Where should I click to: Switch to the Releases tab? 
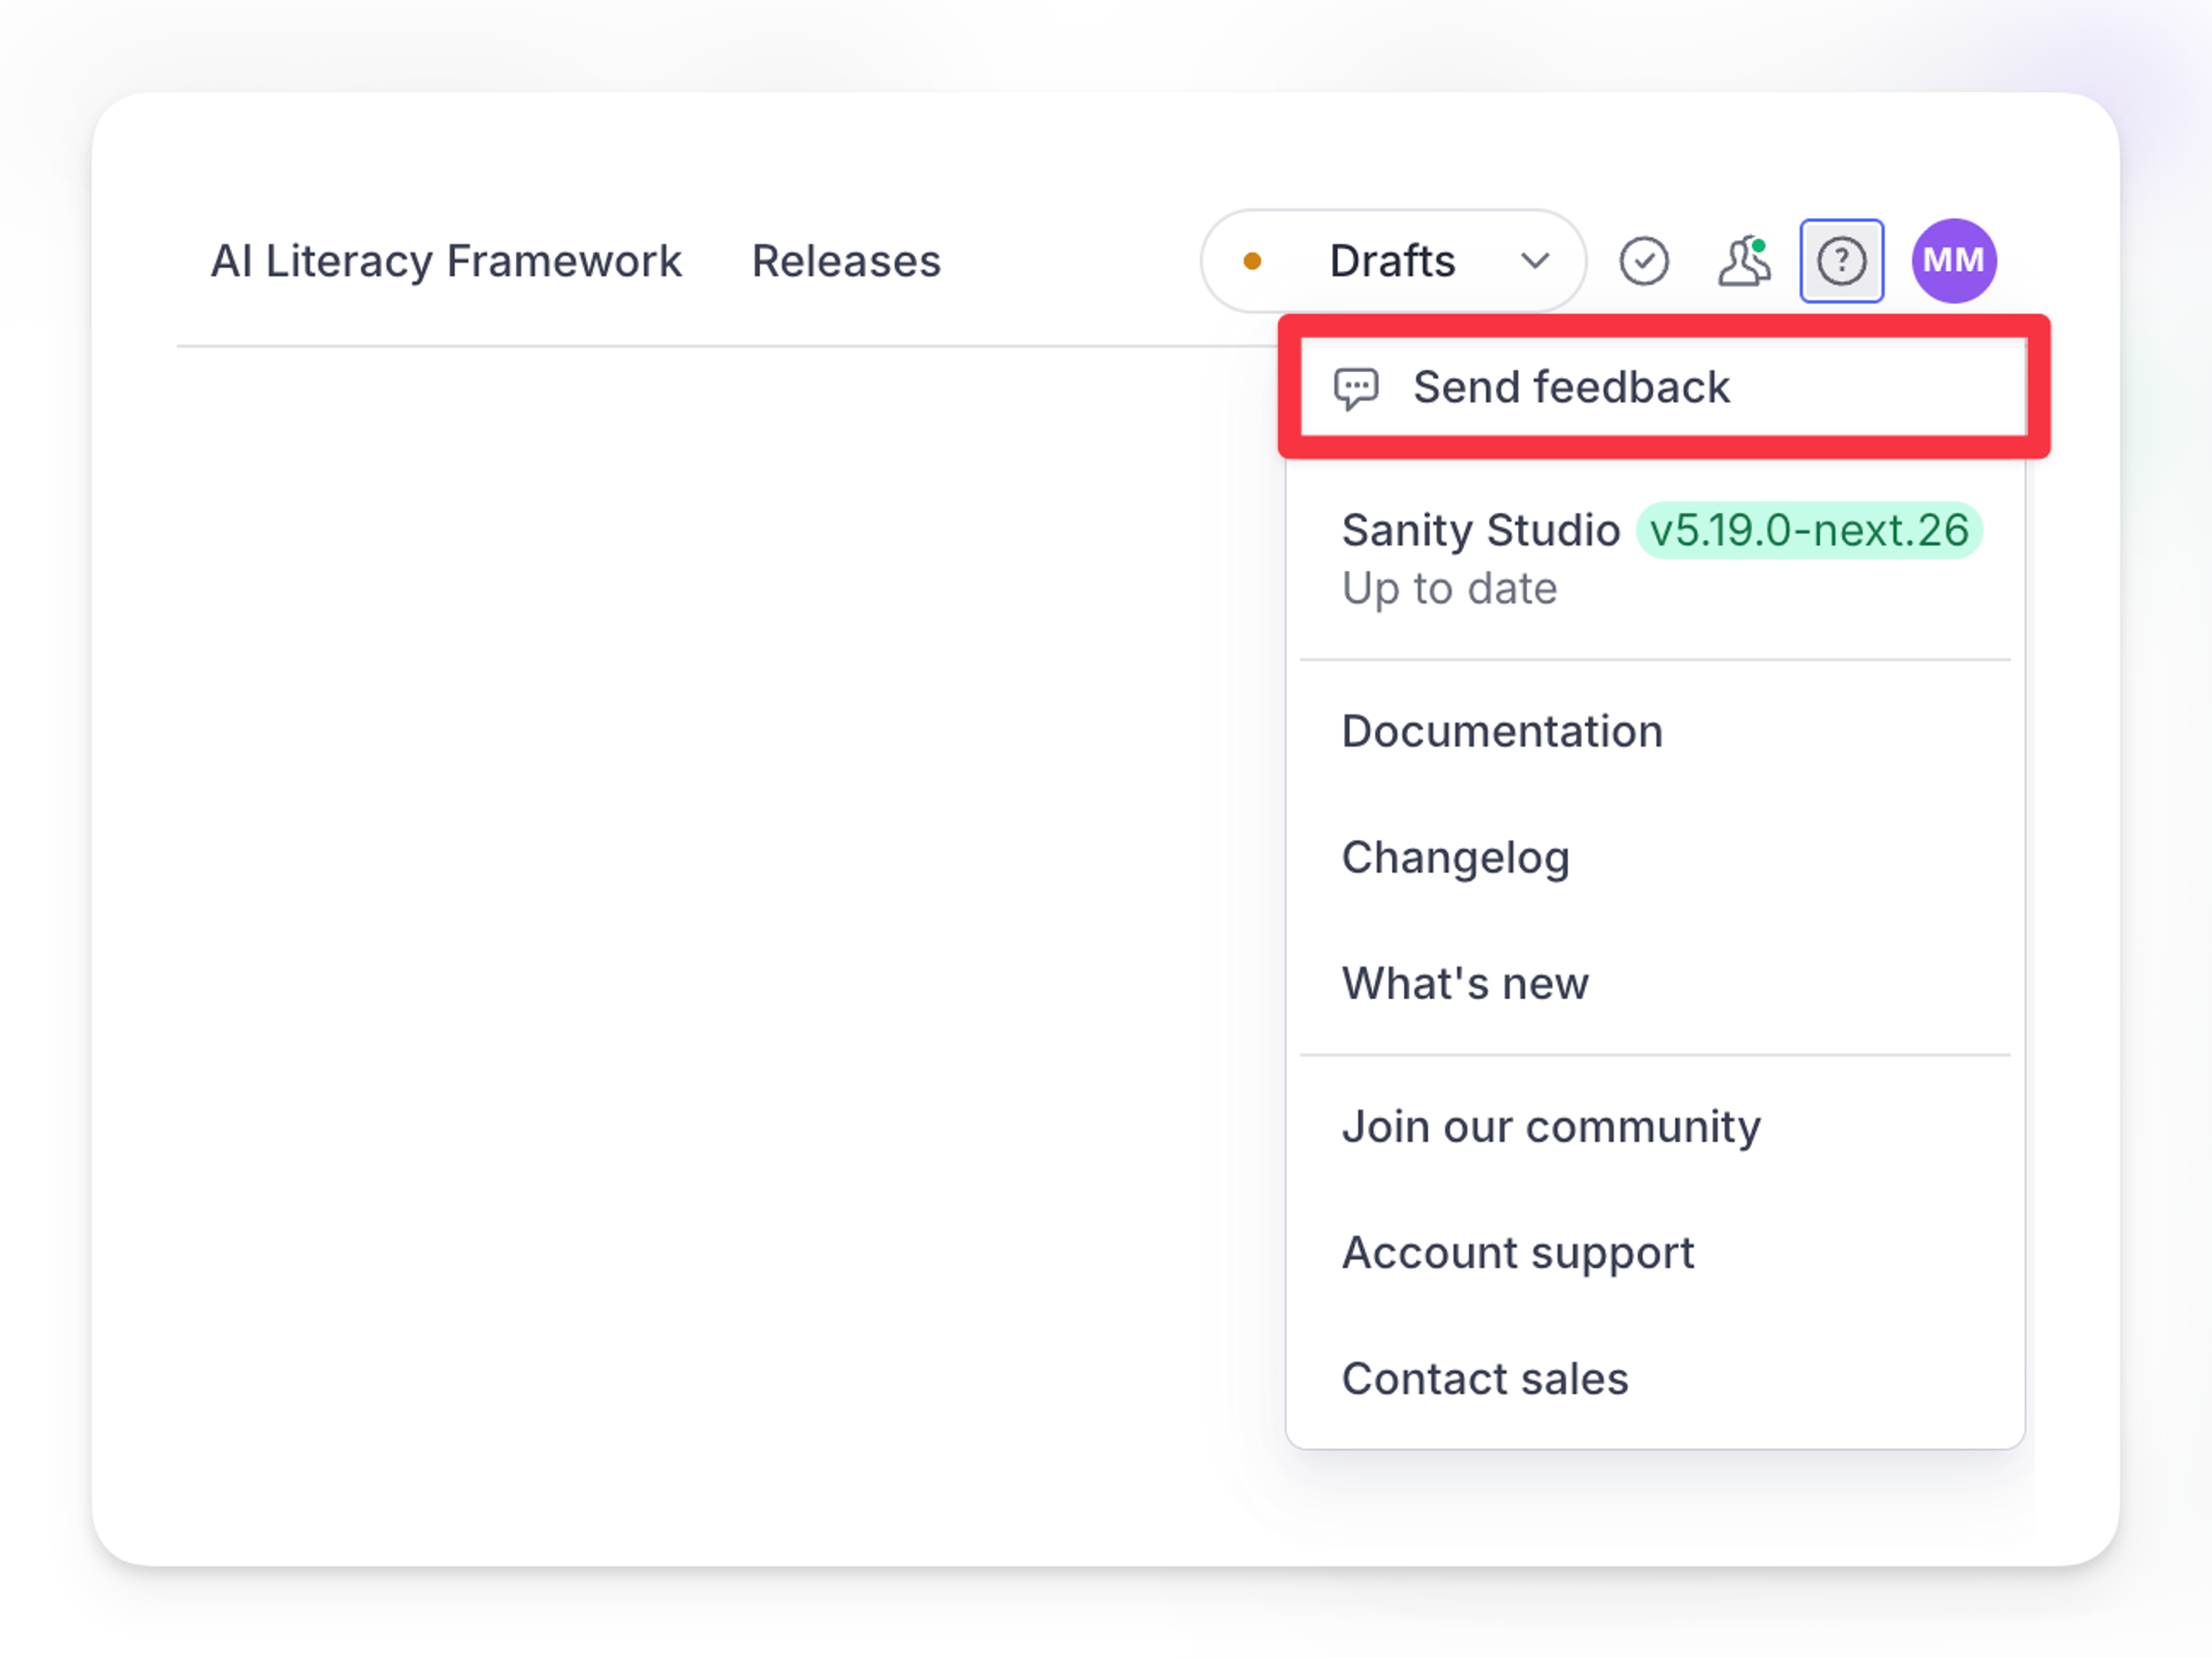pos(845,261)
